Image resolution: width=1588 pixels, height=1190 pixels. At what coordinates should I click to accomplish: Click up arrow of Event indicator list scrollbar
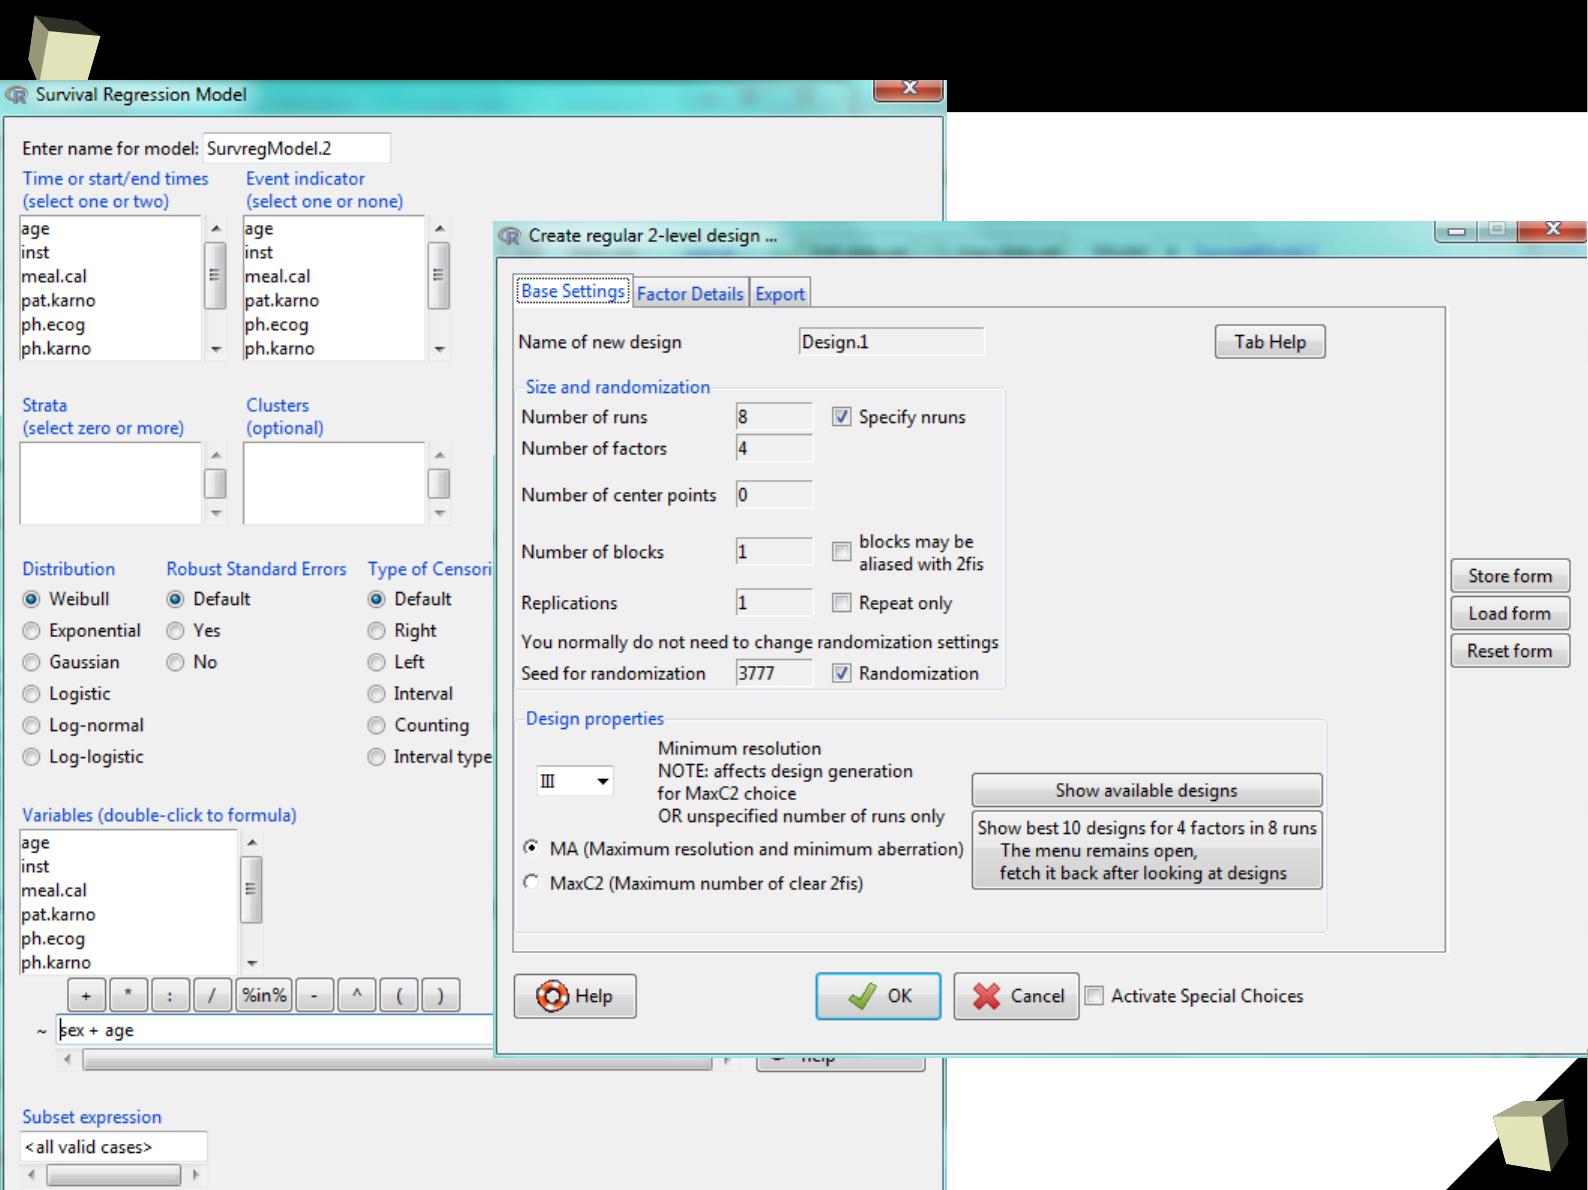440,228
